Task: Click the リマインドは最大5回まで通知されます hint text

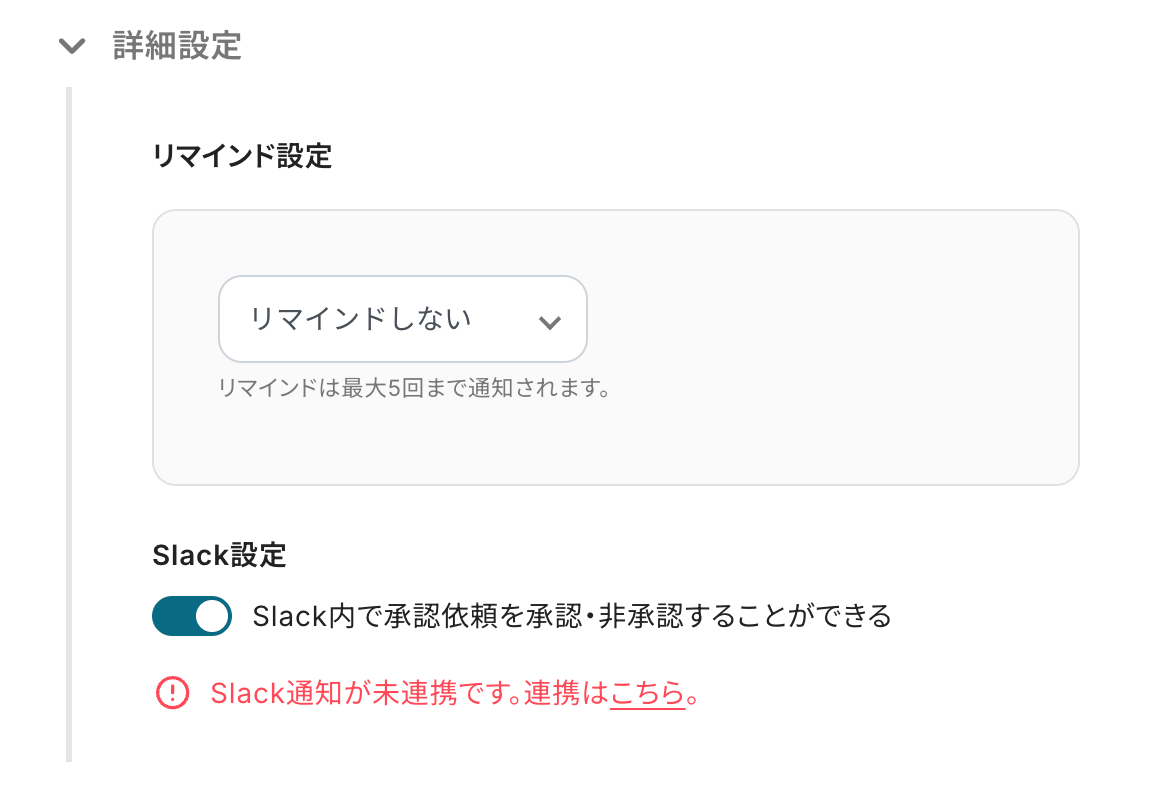Action: 414,388
